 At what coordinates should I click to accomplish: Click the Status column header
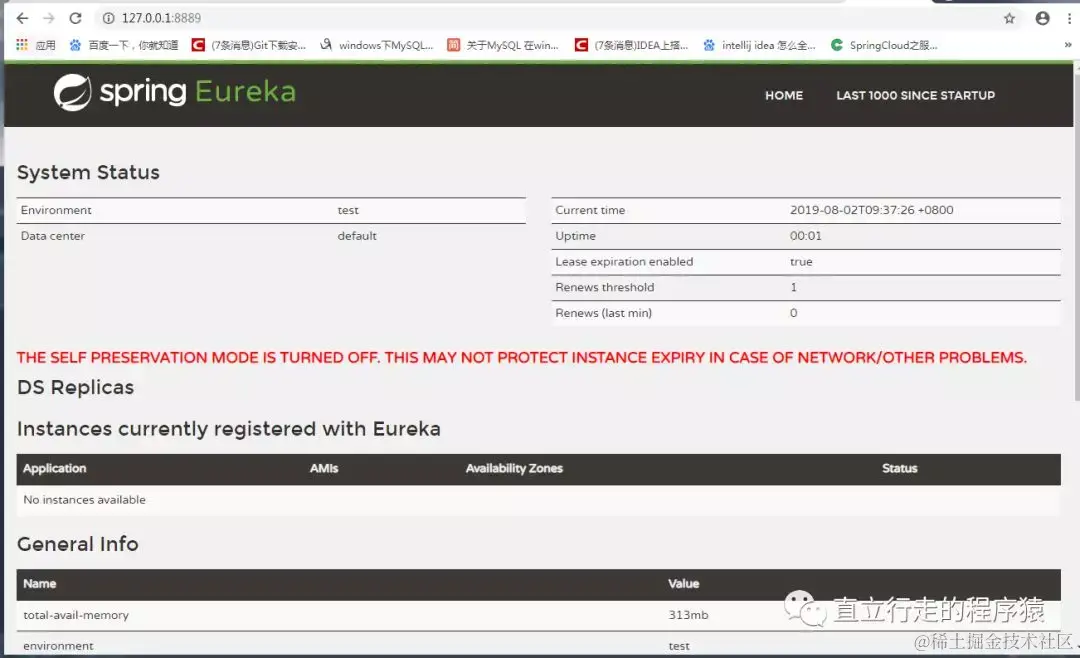click(900, 469)
